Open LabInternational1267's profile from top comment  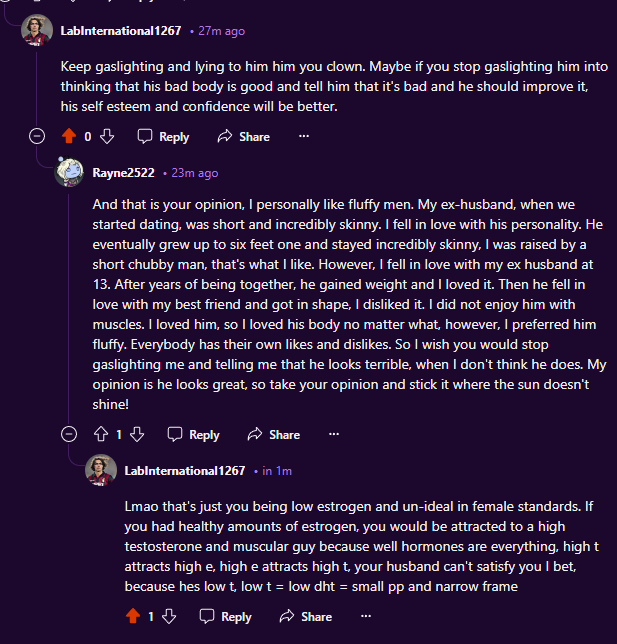point(121,31)
